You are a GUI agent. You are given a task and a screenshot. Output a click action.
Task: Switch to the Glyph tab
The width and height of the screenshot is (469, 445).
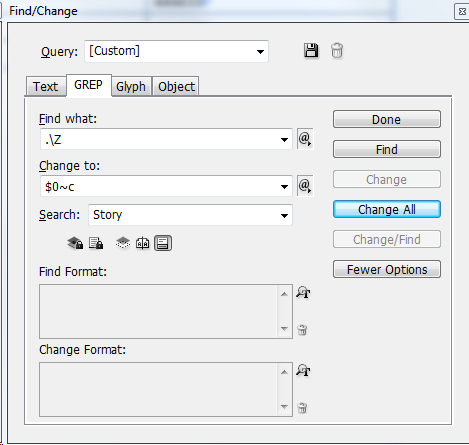131,86
